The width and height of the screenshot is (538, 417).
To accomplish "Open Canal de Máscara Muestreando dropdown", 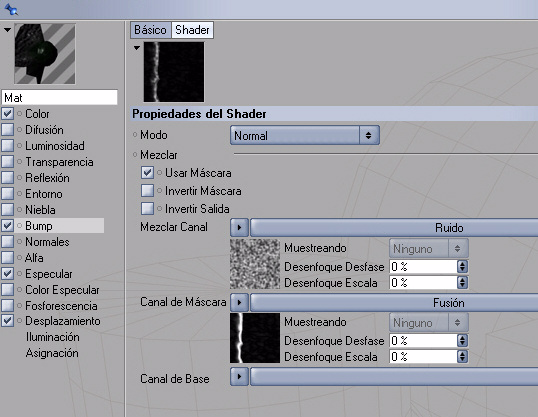I will tap(429, 322).
